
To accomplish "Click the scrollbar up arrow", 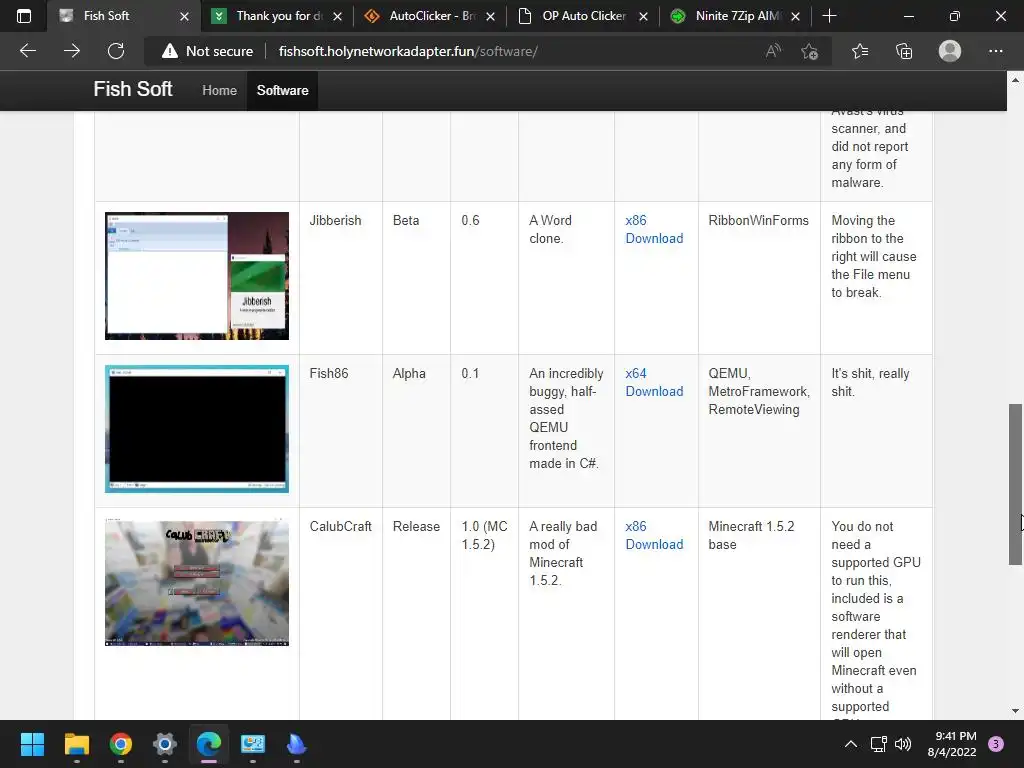I will 1015,80.
